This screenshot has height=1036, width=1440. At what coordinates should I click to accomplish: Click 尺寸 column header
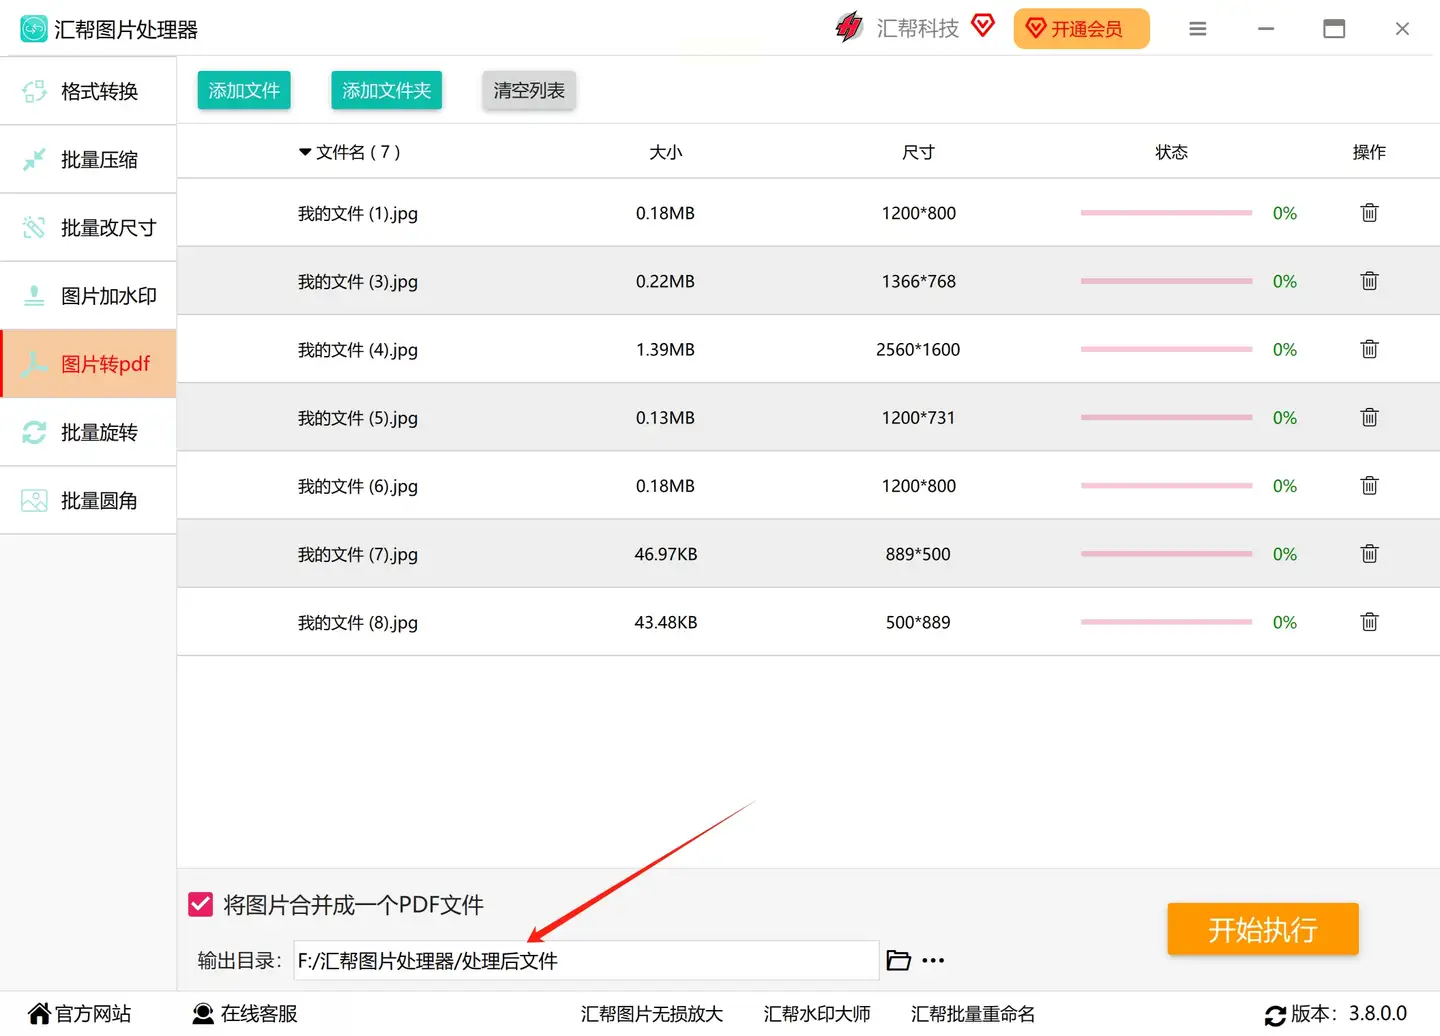[x=918, y=152]
